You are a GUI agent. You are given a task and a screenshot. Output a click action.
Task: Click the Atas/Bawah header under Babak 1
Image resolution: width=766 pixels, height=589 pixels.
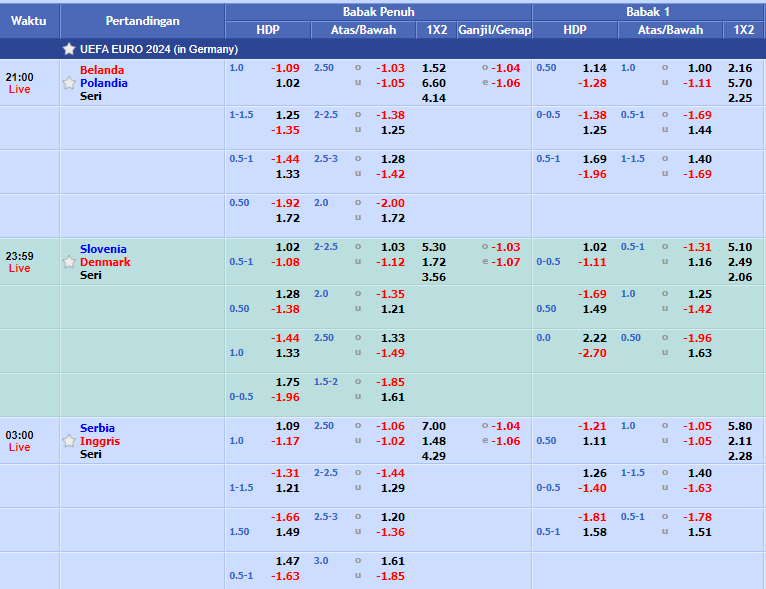pos(670,30)
